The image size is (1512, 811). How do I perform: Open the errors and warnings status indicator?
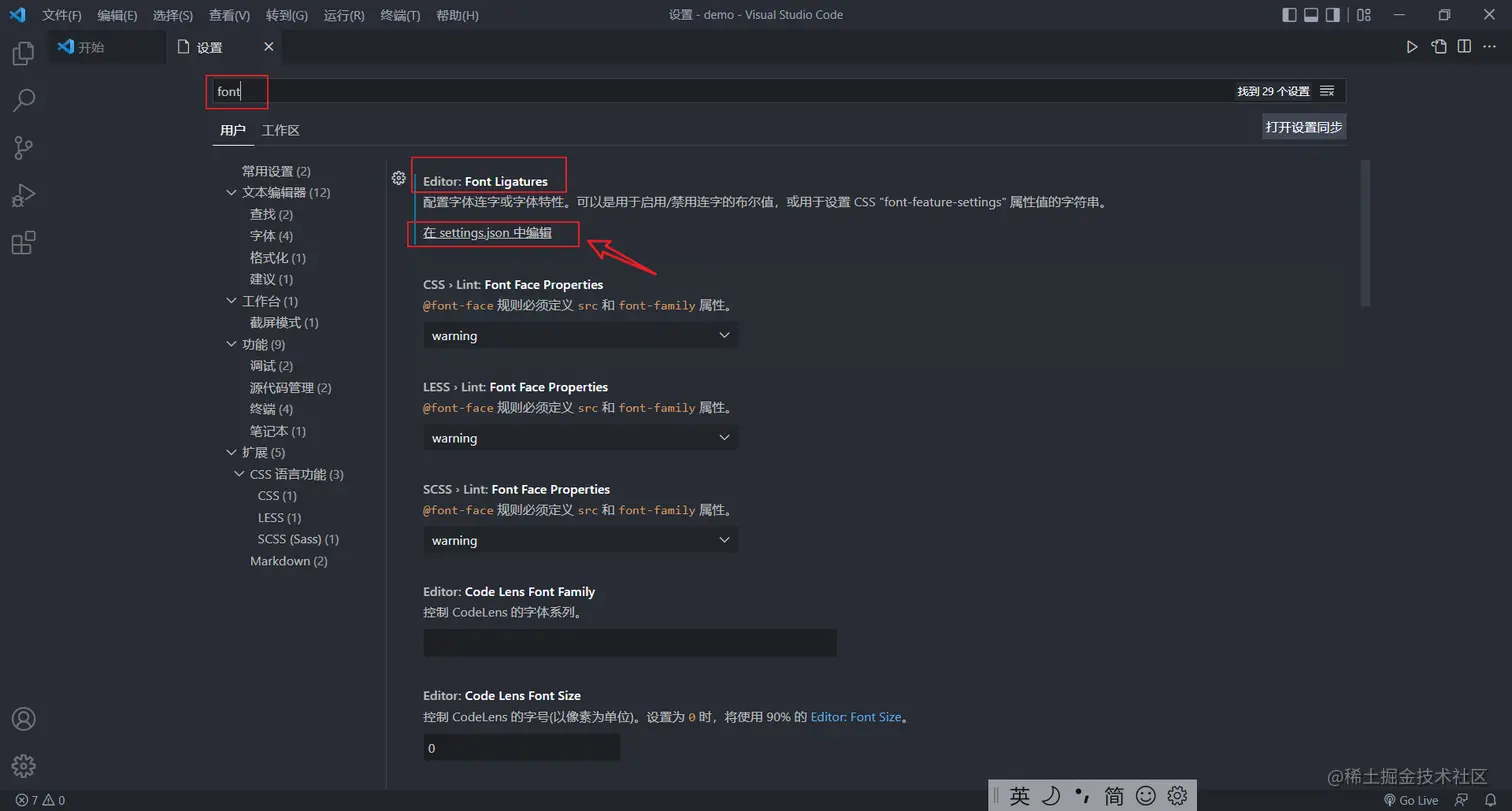pyautogui.click(x=40, y=800)
